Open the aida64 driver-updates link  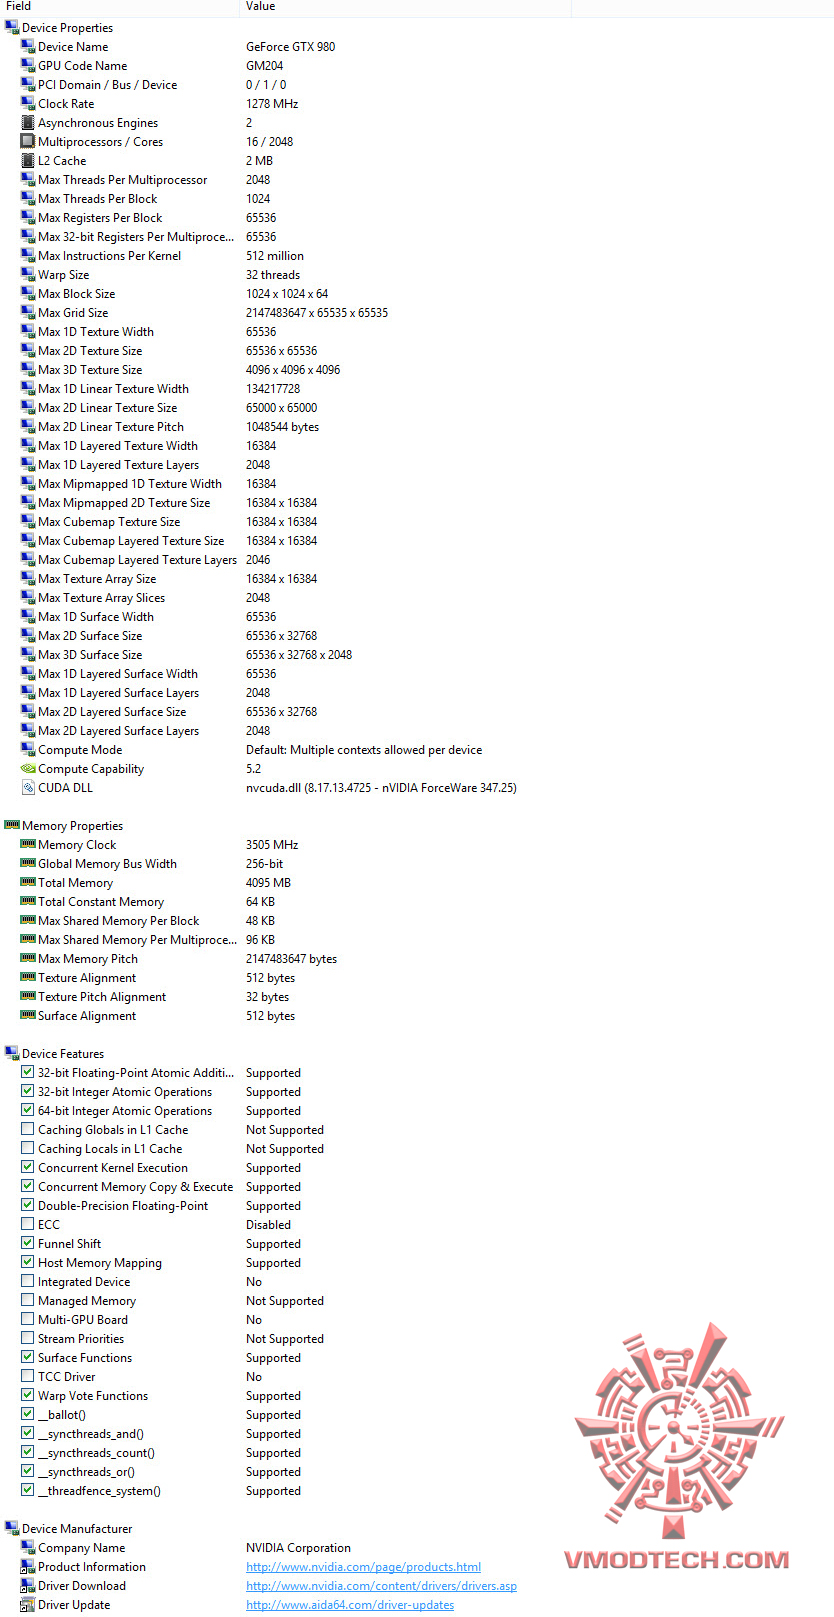[350, 1605]
